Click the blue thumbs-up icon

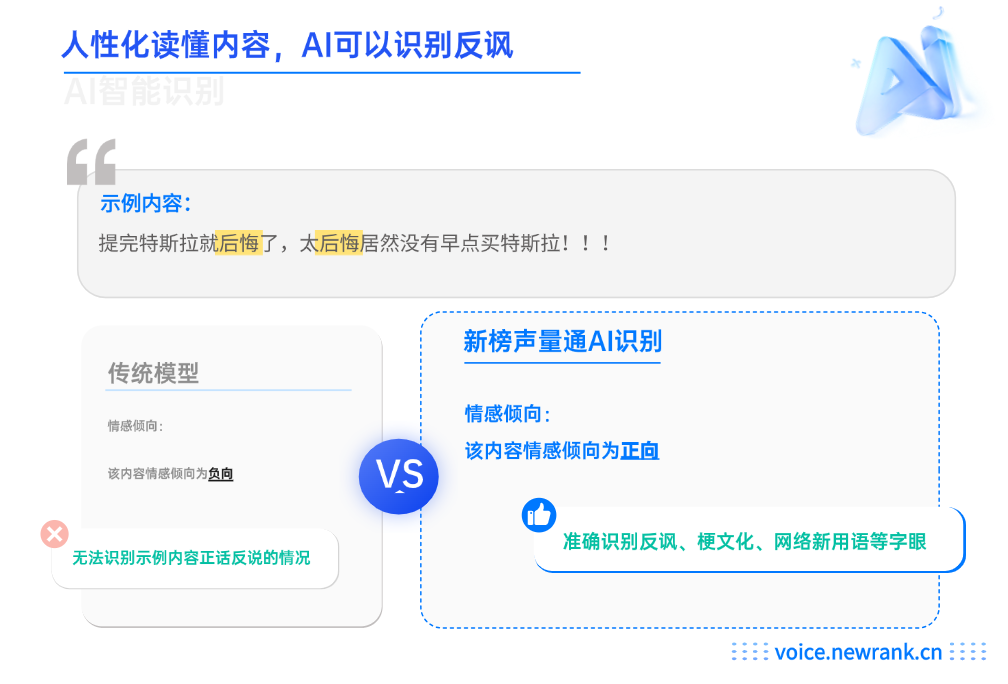(539, 515)
